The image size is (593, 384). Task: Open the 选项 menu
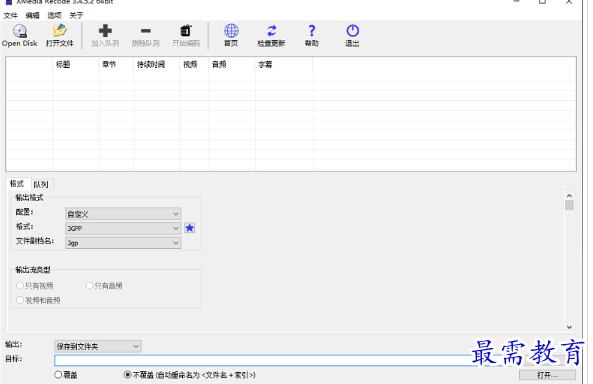click(x=54, y=16)
